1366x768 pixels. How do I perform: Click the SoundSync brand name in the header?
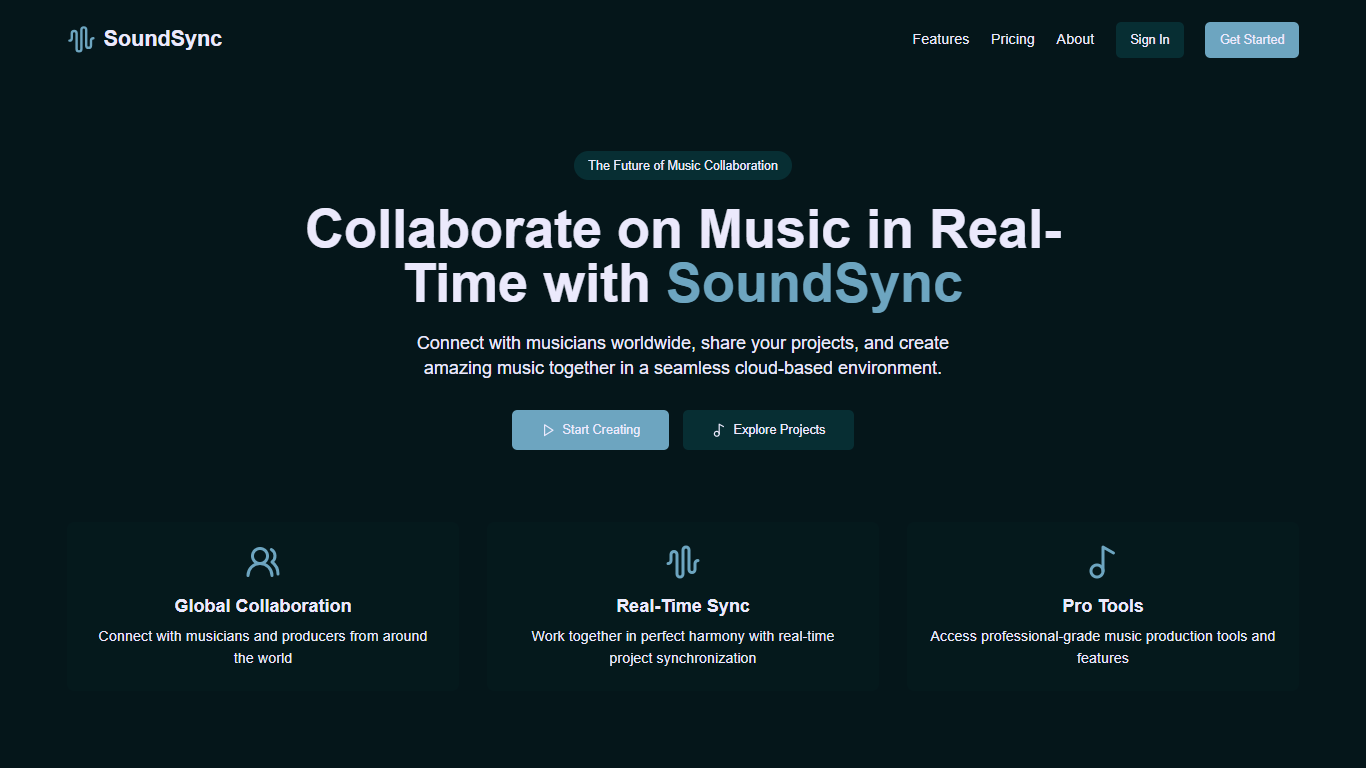tap(162, 39)
